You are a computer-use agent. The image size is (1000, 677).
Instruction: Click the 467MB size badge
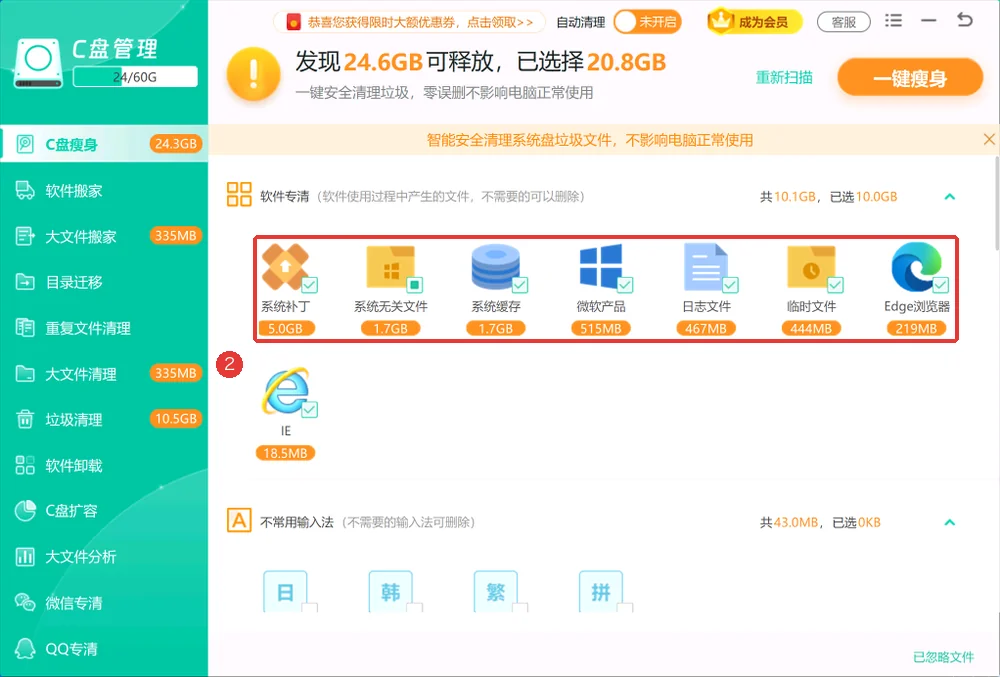pos(706,328)
